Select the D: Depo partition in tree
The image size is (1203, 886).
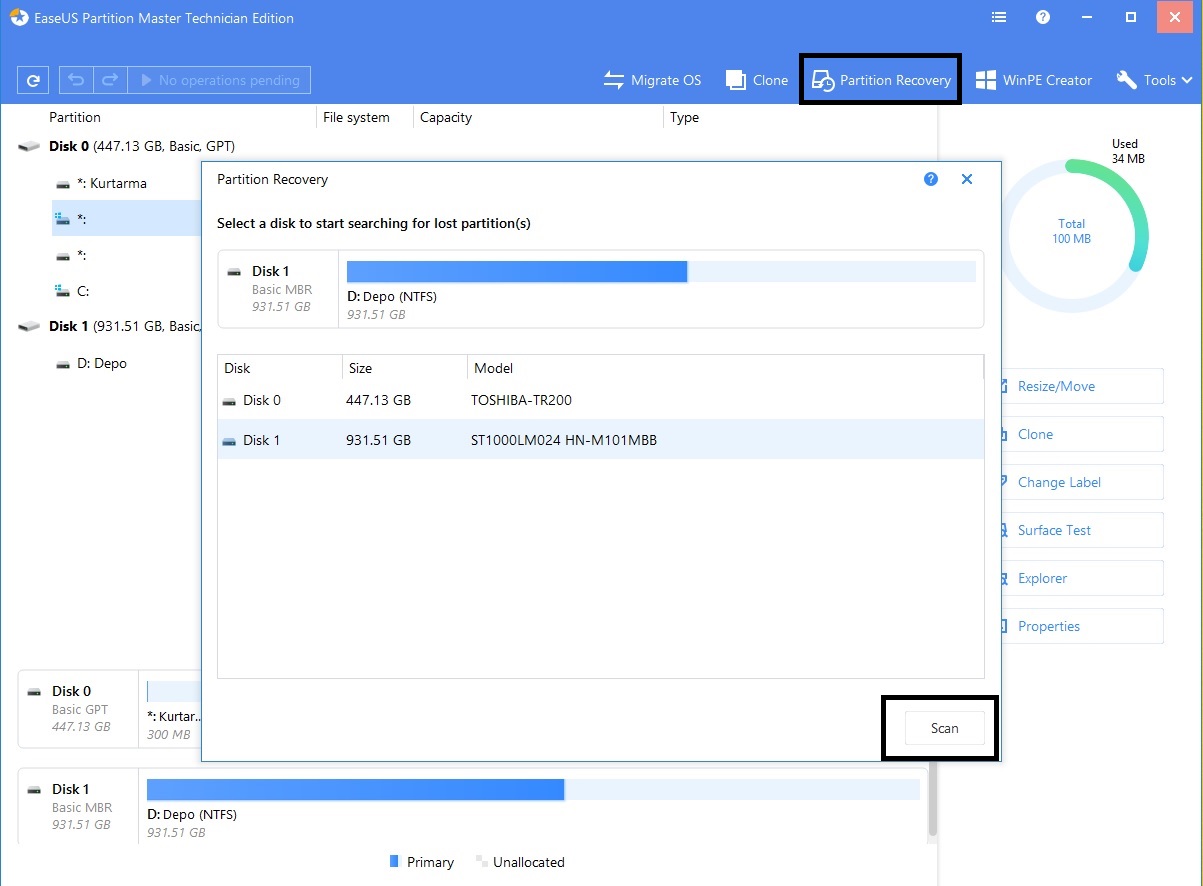click(101, 363)
